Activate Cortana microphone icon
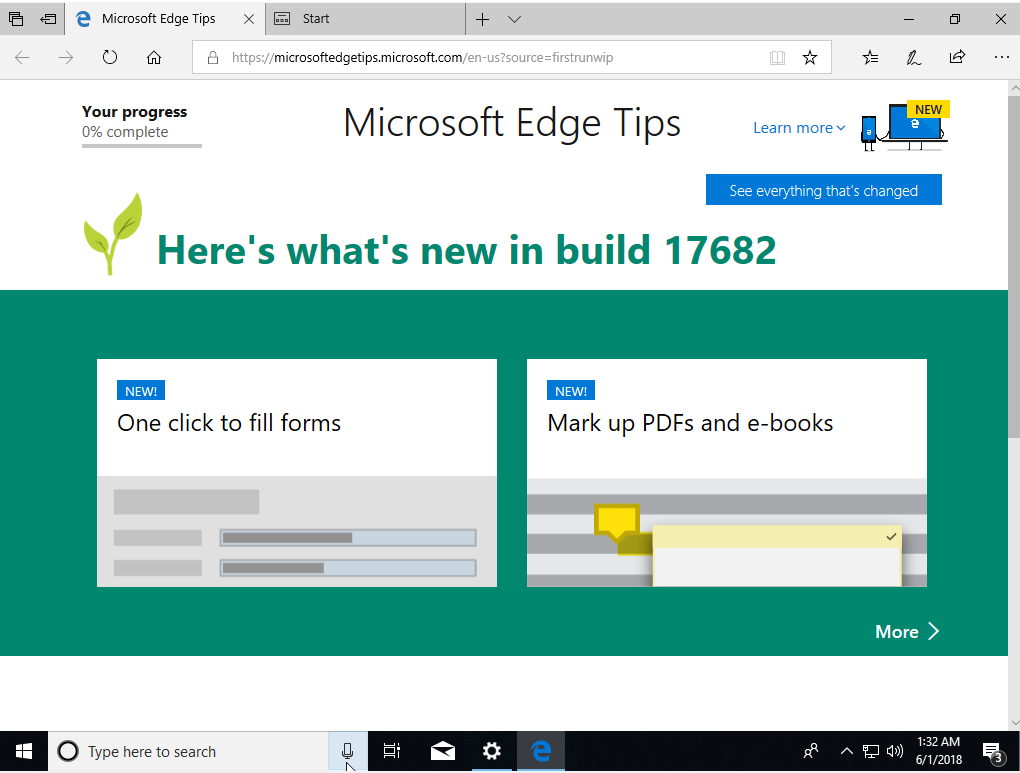This screenshot has width=1020, height=773. click(347, 752)
